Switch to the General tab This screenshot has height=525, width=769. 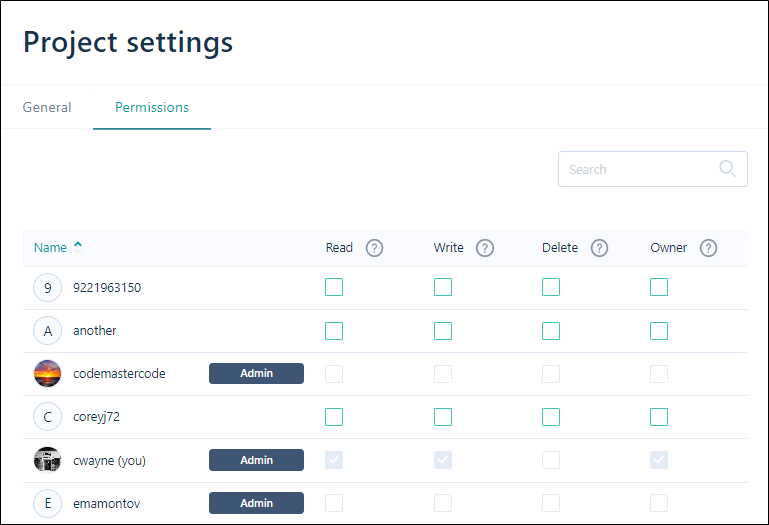[47, 107]
